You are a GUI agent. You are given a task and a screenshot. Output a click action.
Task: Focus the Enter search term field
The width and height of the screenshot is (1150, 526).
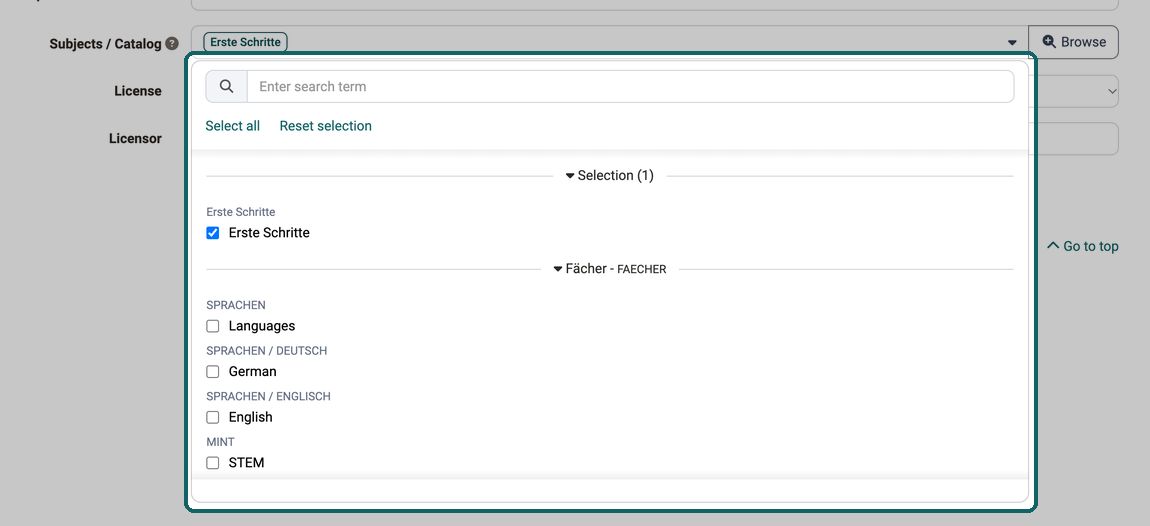tap(631, 87)
